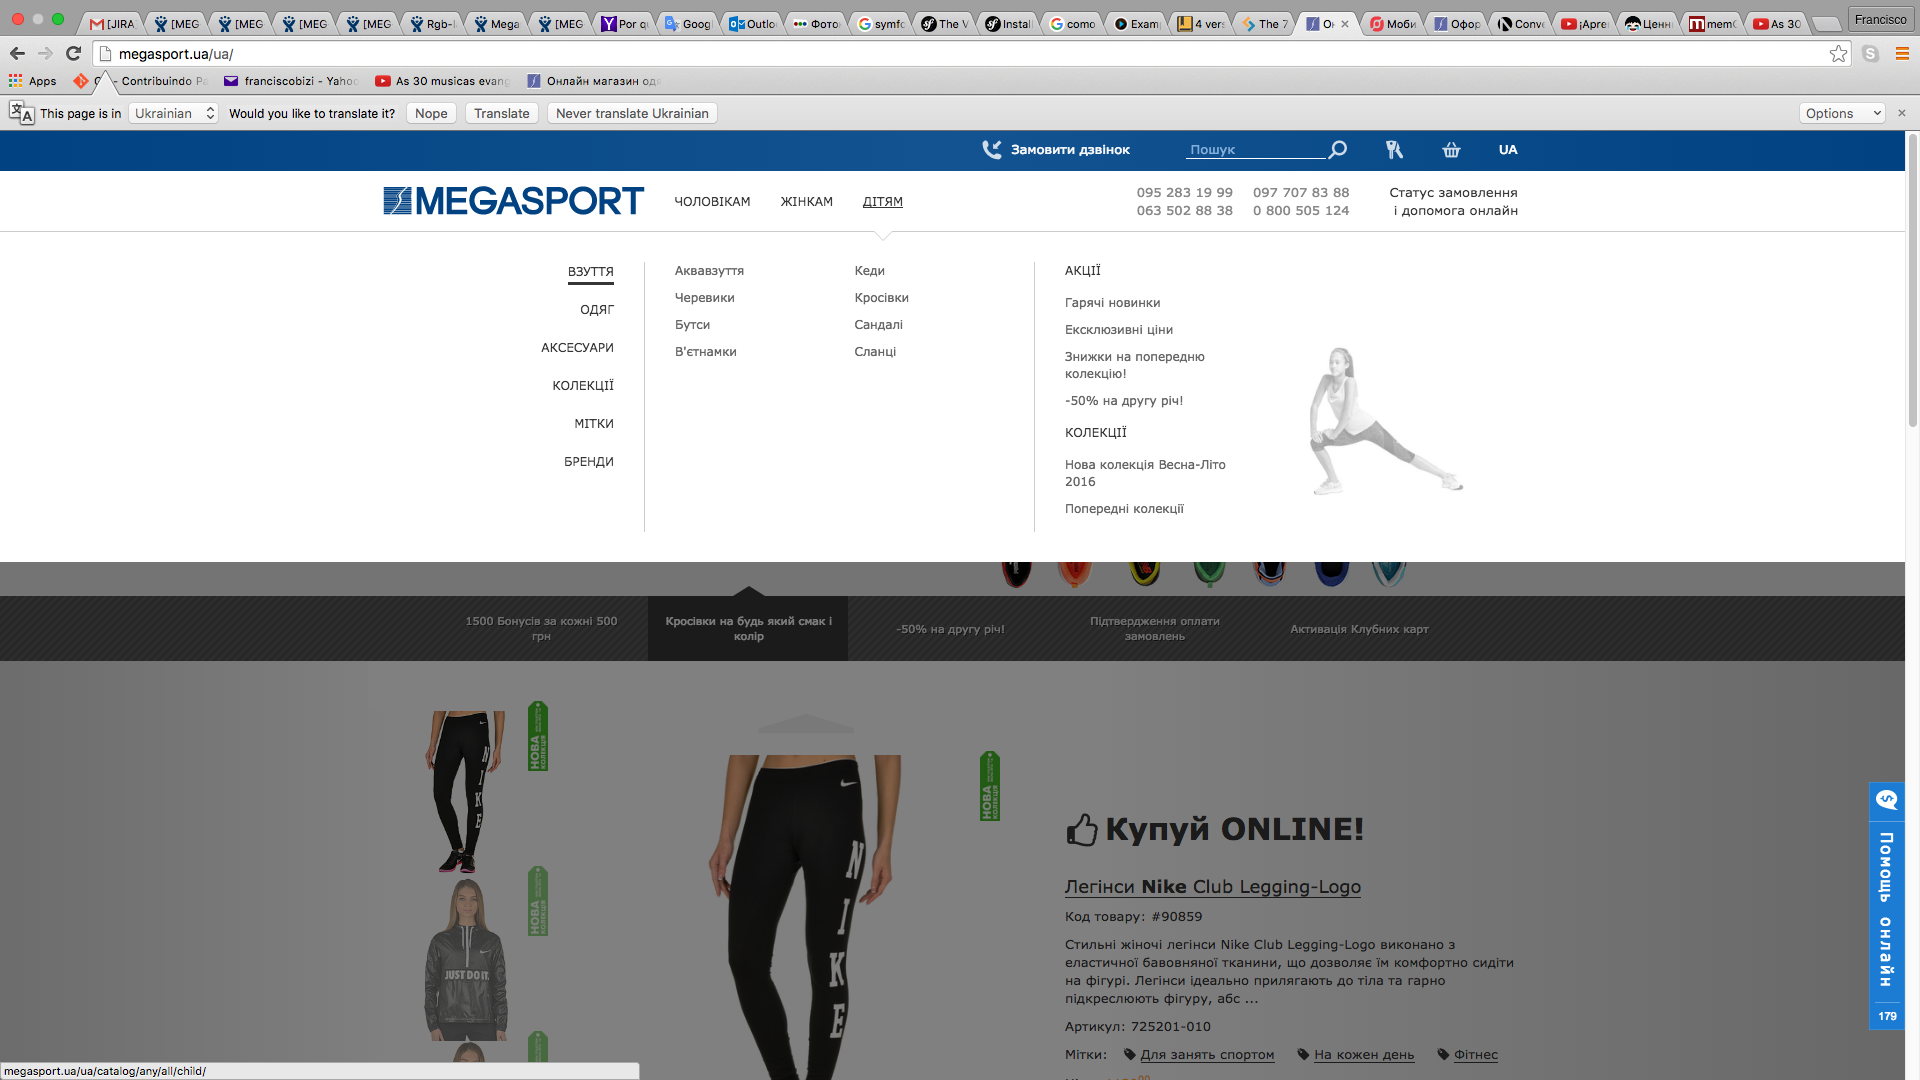Open Chrome hamburger menu icon
The image size is (1920, 1080).
pyautogui.click(x=1902, y=54)
